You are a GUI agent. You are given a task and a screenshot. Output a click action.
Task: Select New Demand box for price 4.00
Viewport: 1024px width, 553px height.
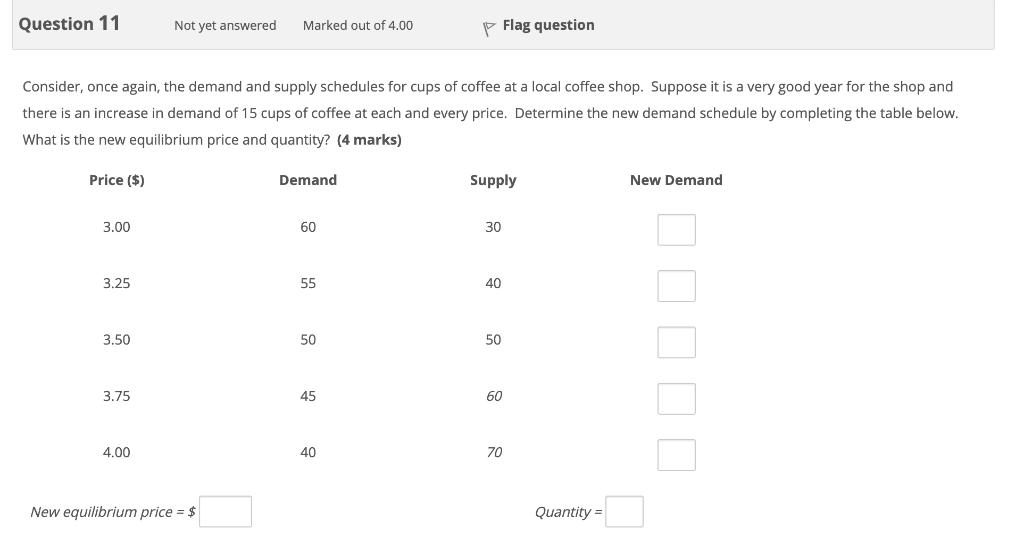click(676, 455)
